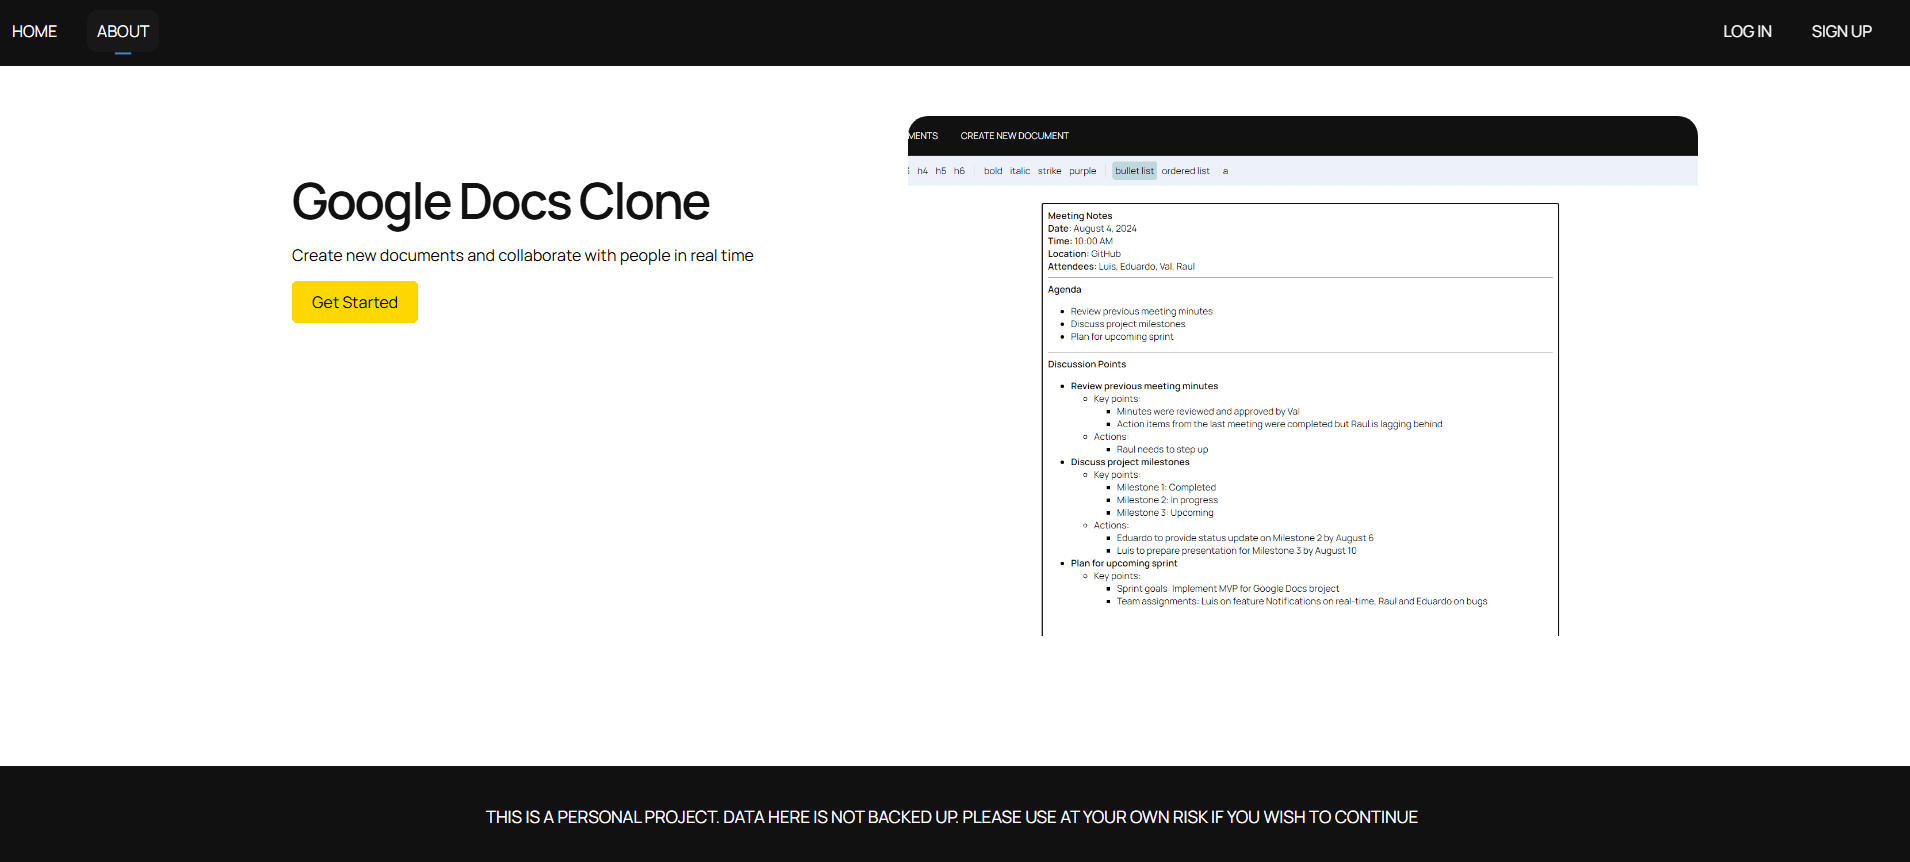1910x862 pixels.
Task: Click CREATE NEW DOCUMENT in the preview
Action: coord(1014,136)
